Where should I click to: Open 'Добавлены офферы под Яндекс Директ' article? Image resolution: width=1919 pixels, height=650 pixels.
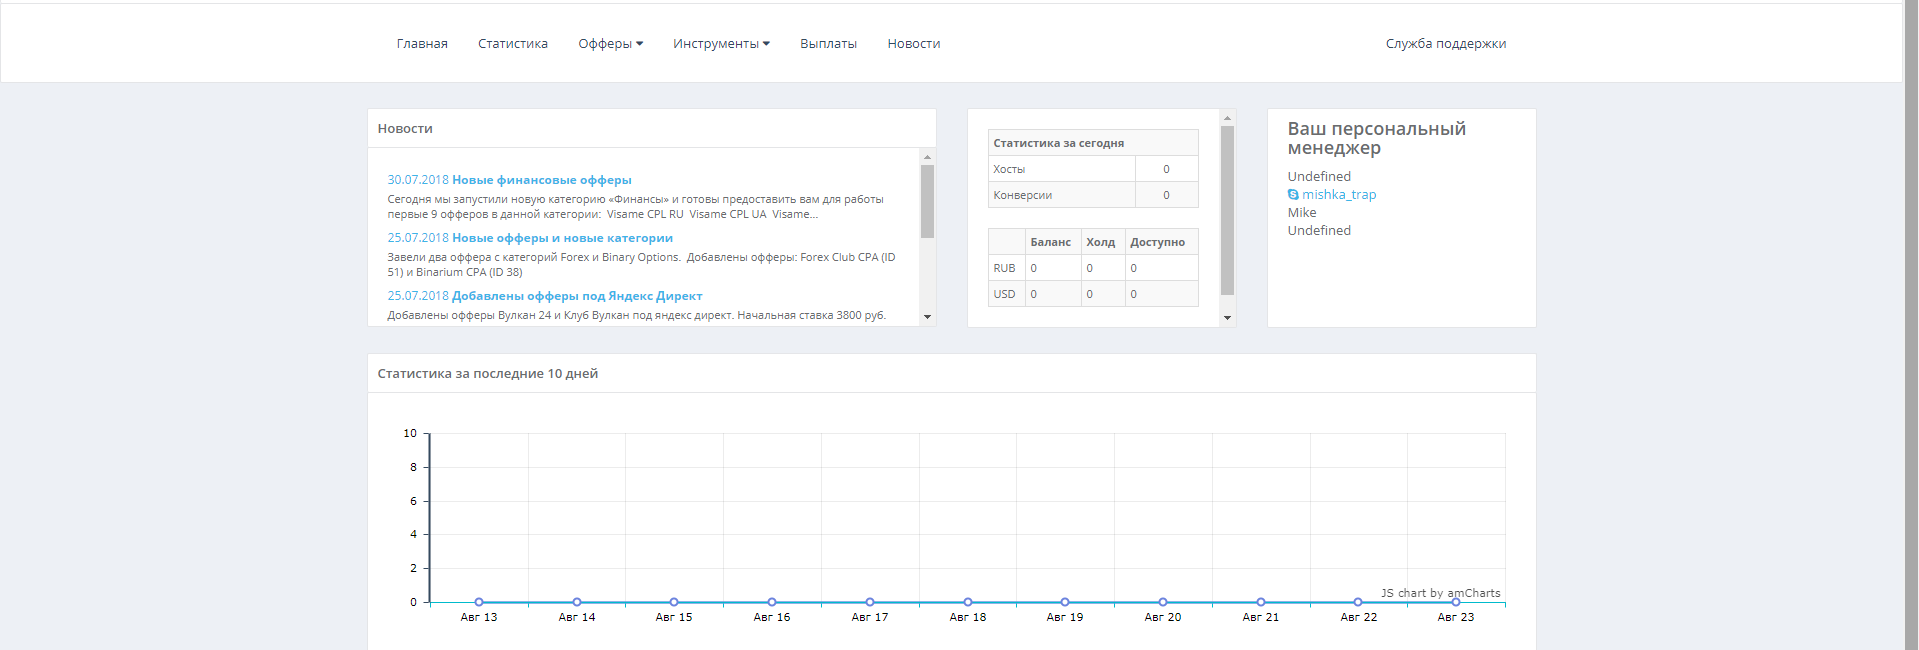click(x=577, y=296)
